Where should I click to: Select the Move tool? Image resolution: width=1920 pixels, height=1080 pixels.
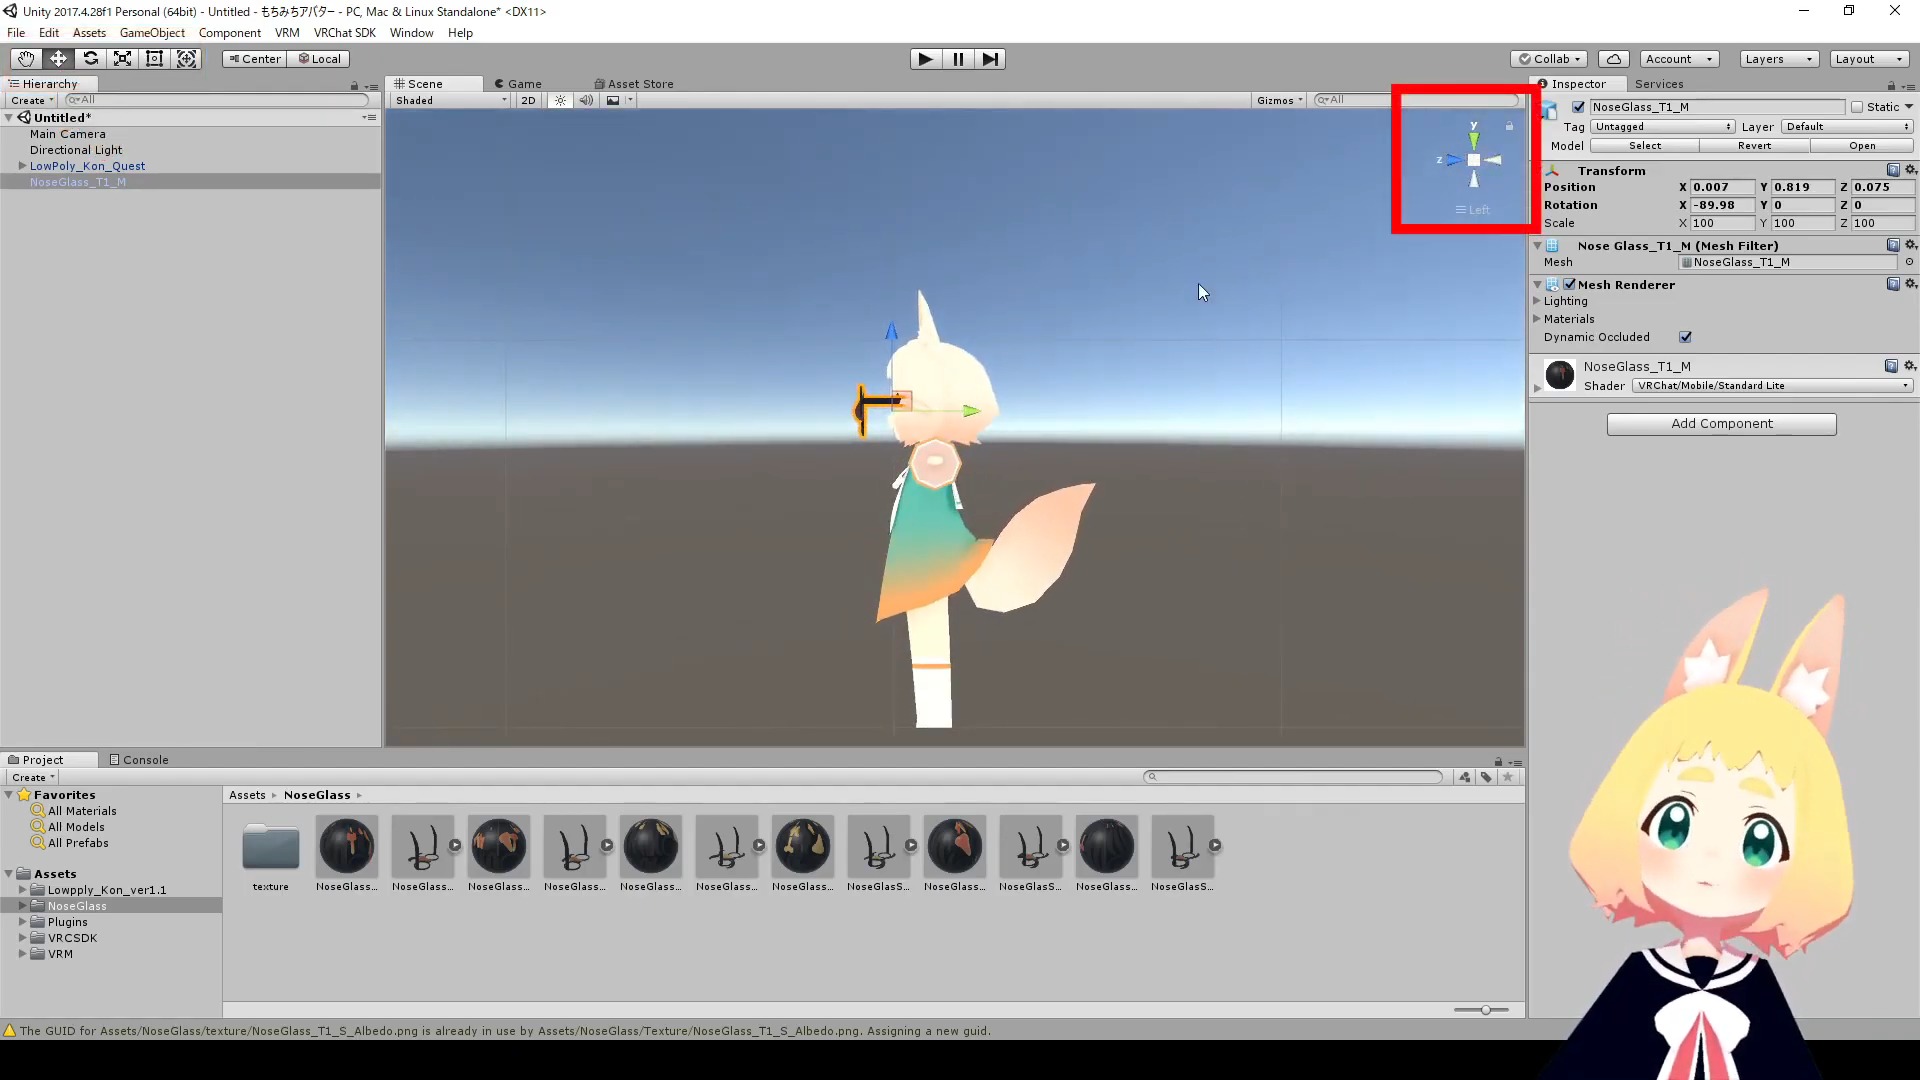[x=58, y=59]
